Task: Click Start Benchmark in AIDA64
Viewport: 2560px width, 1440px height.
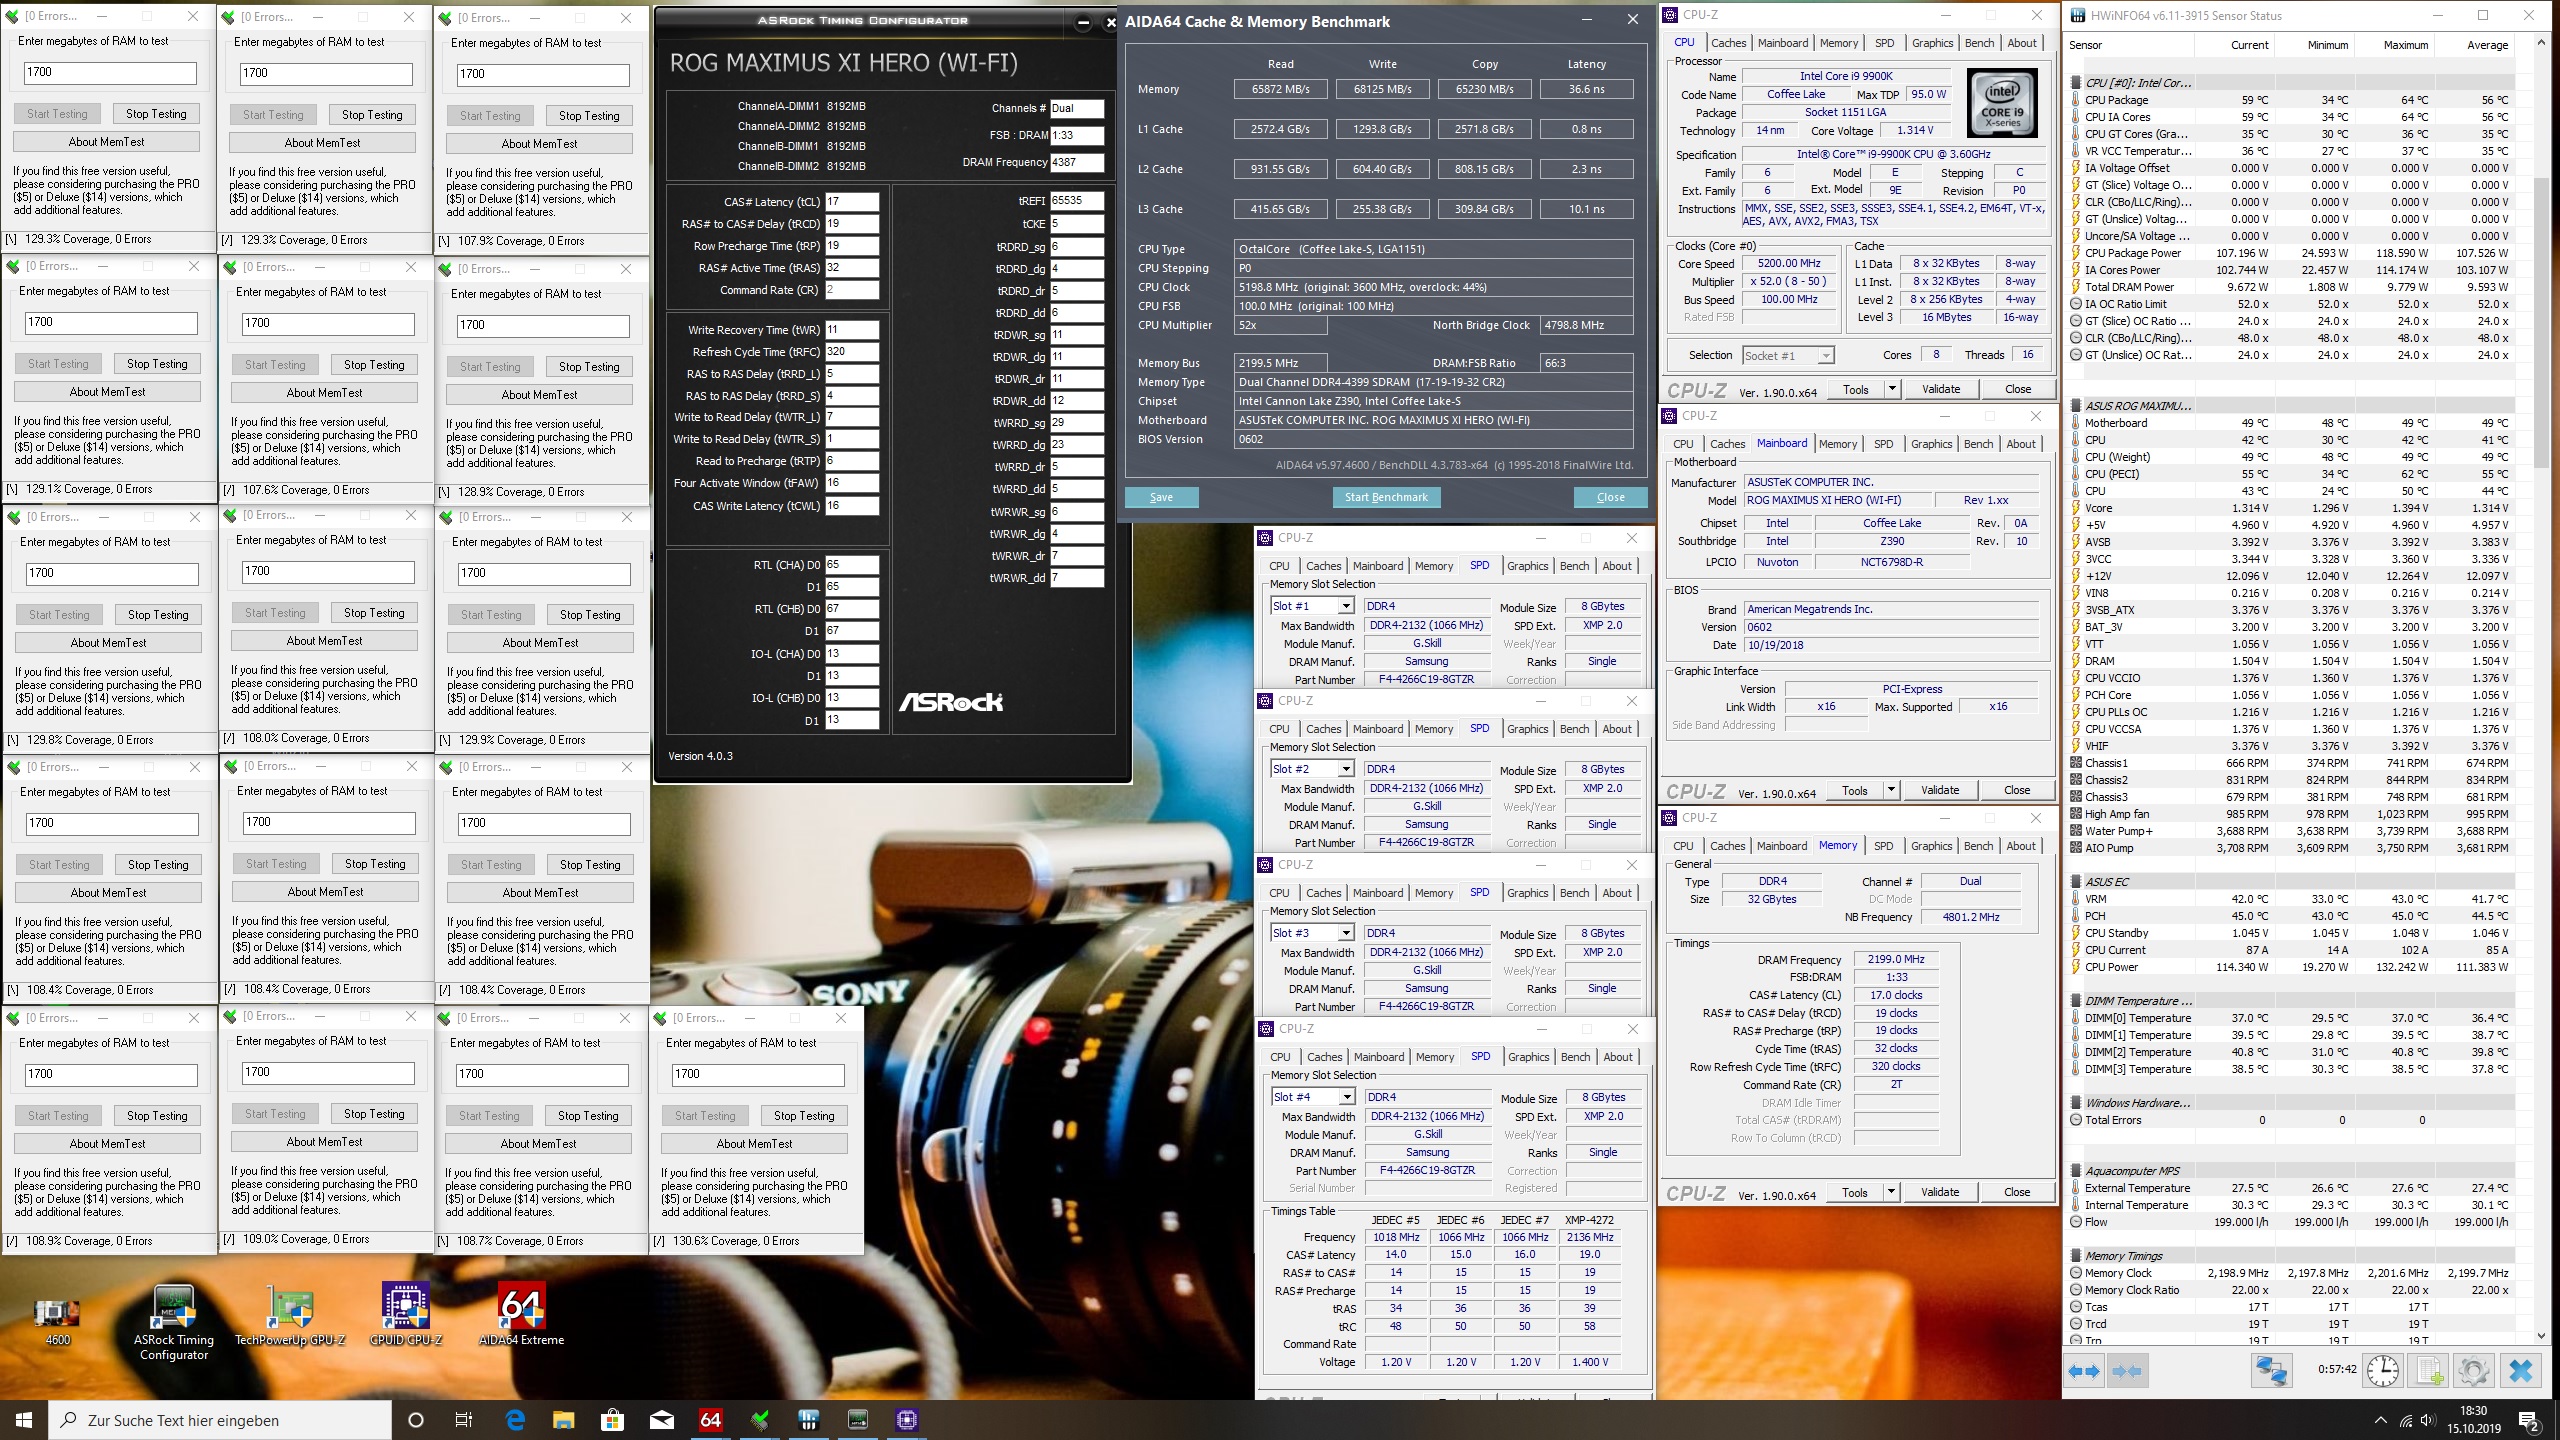Action: pos(1387,497)
